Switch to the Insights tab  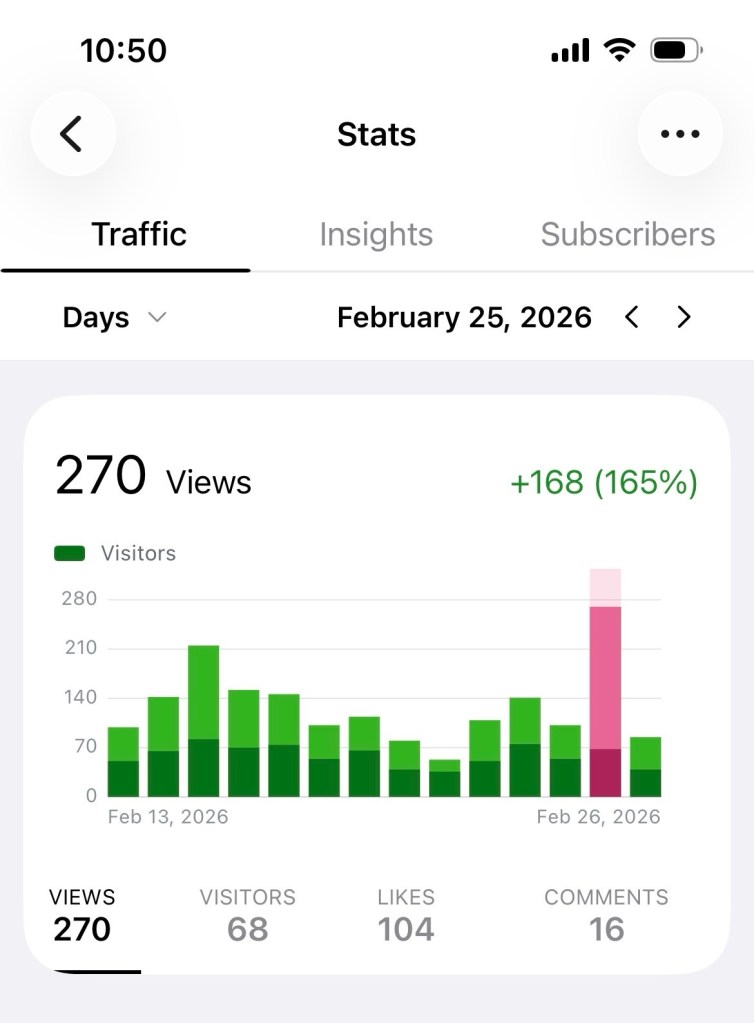click(376, 235)
